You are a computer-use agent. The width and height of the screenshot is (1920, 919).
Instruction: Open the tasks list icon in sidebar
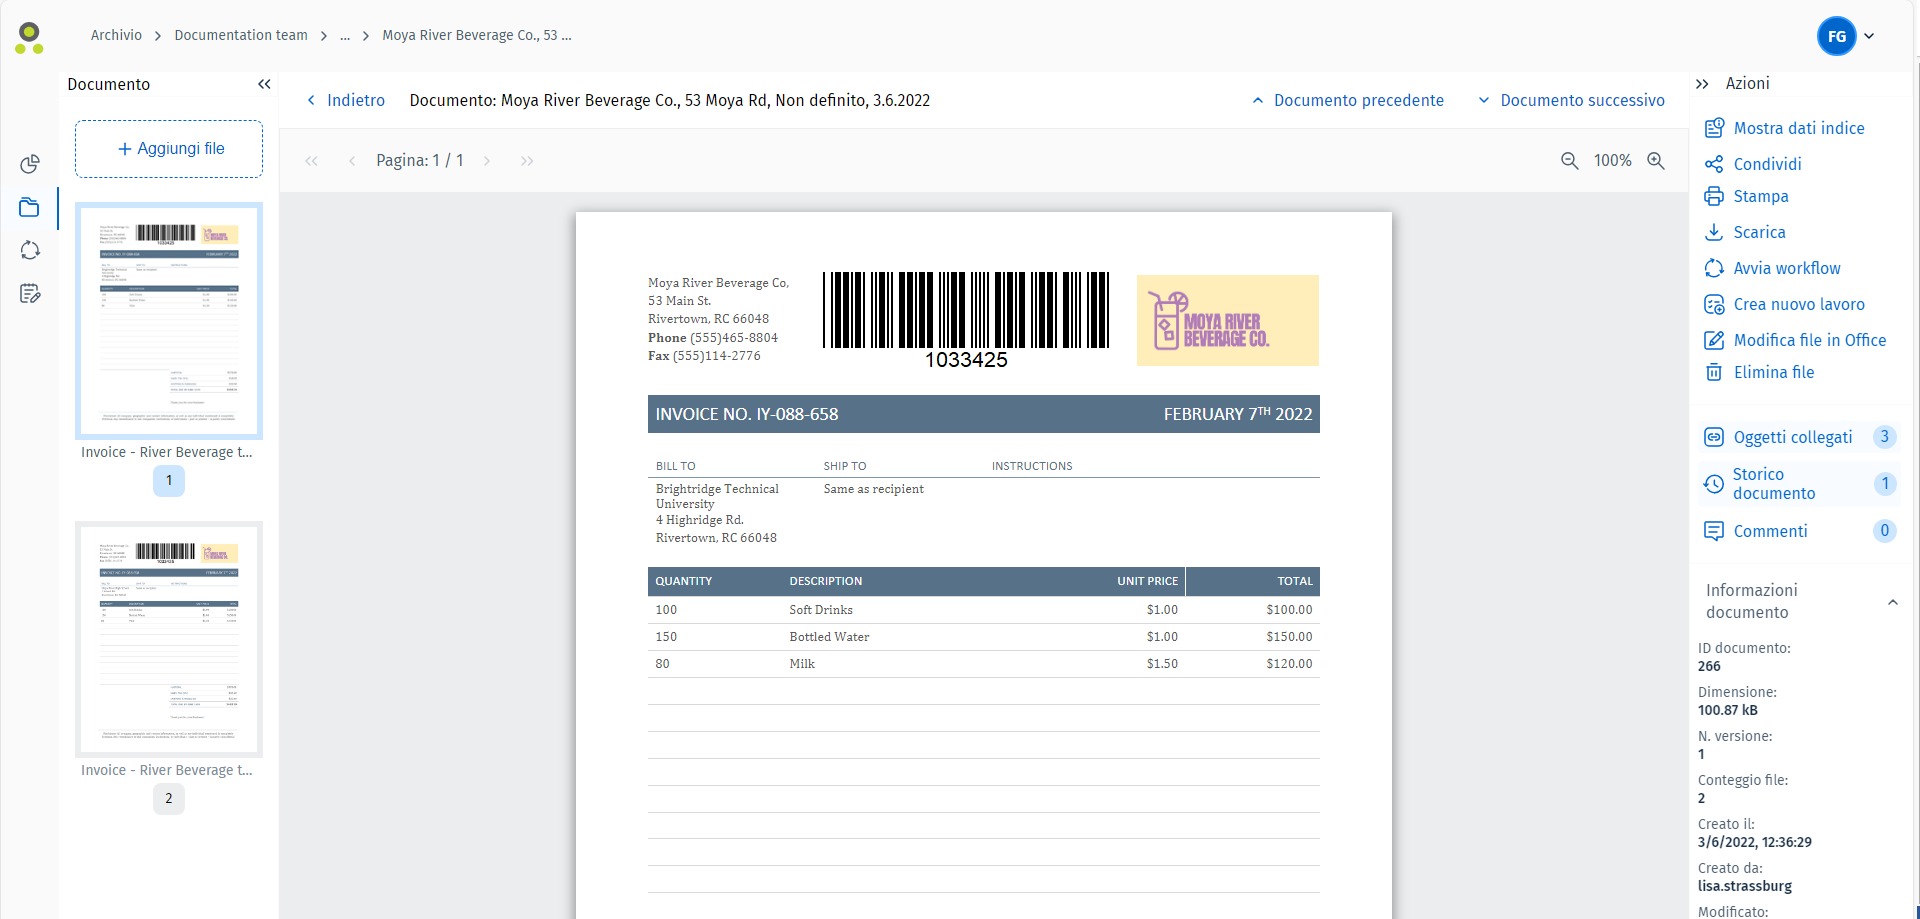[x=30, y=293]
